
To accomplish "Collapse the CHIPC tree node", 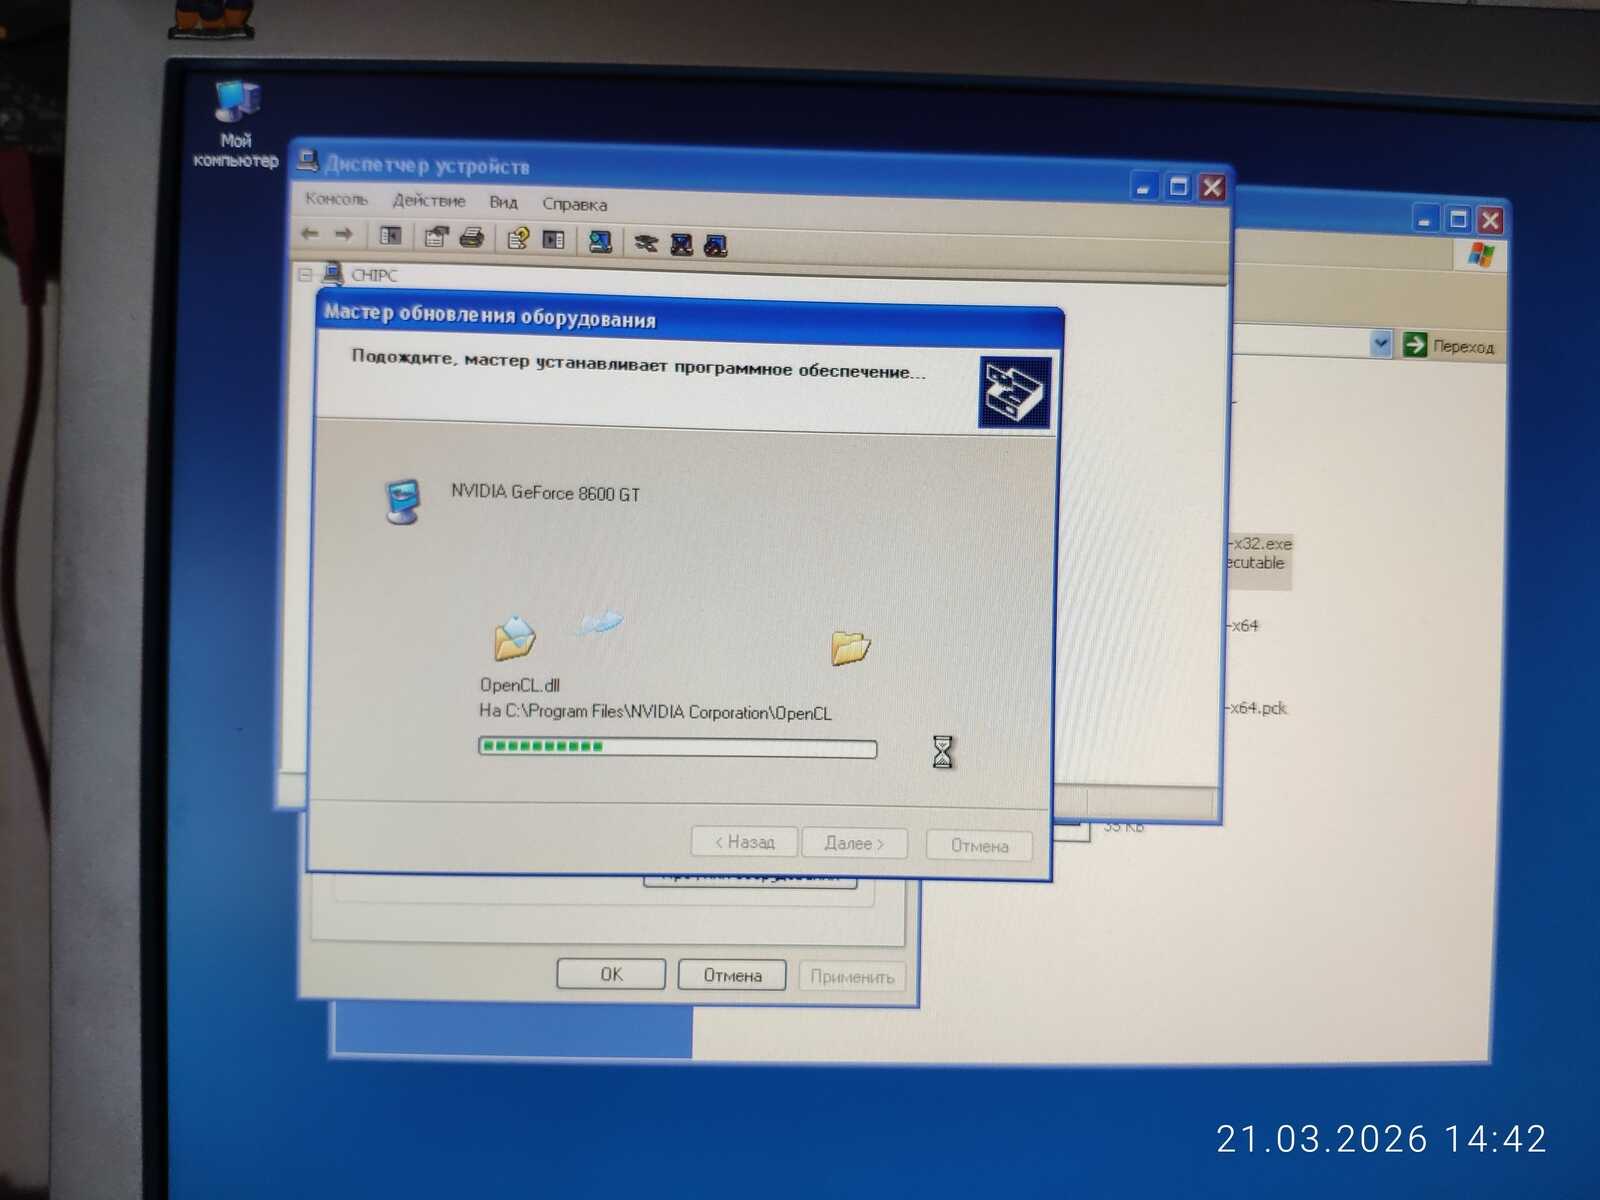I will coord(305,274).
